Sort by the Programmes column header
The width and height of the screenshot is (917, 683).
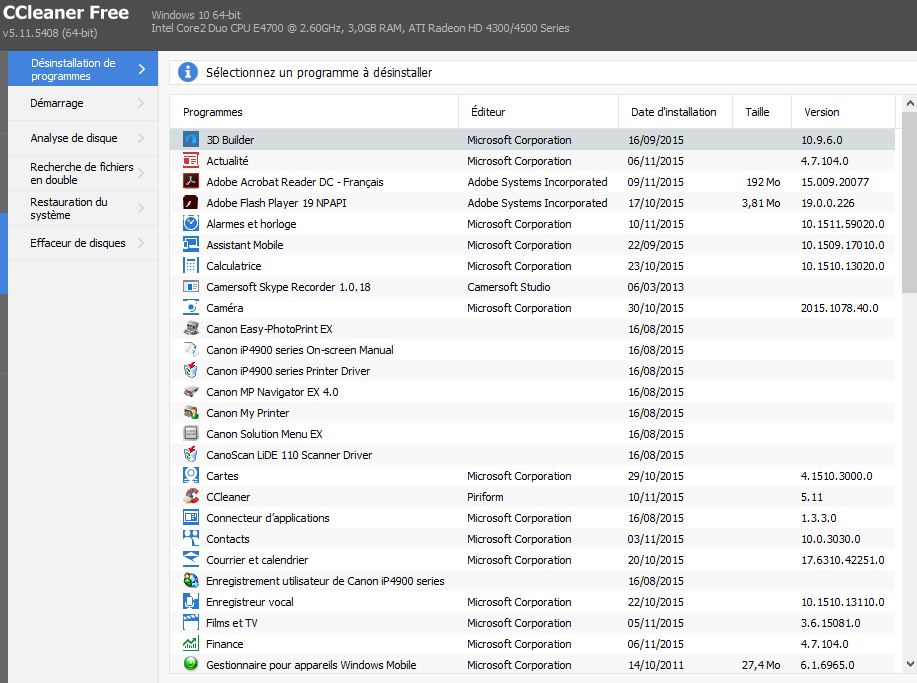pos(314,112)
